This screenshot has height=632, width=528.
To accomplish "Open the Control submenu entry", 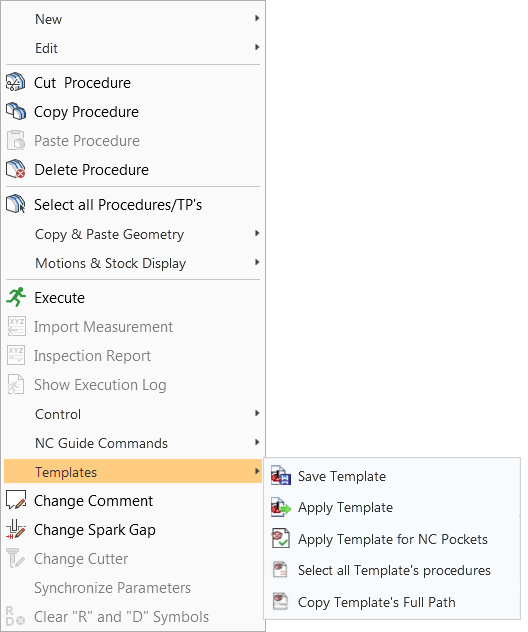I will (x=133, y=414).
